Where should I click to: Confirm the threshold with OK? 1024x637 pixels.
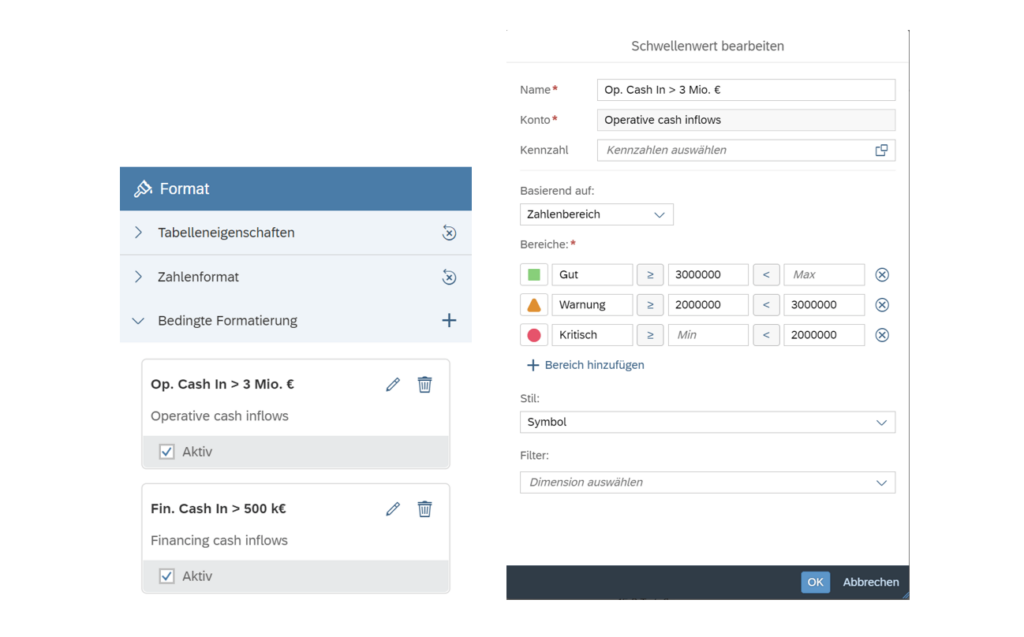pos(814,582)
